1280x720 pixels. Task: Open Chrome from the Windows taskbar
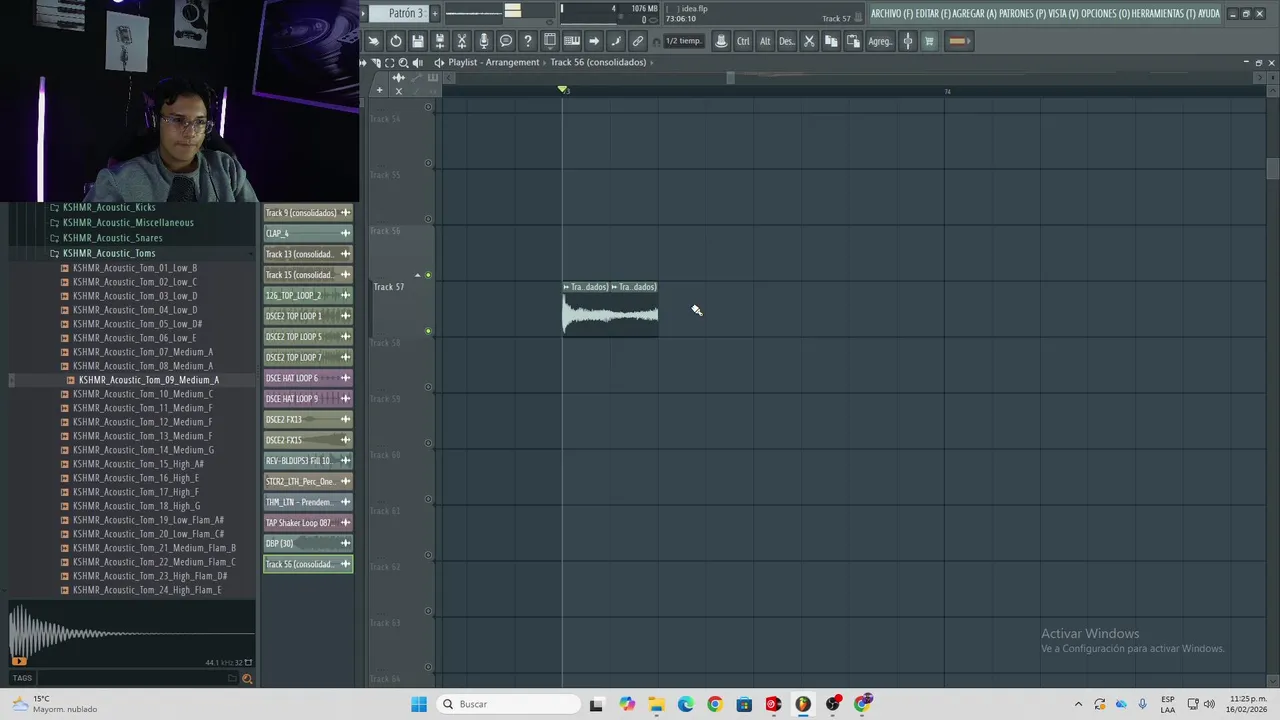pos(714,704)
